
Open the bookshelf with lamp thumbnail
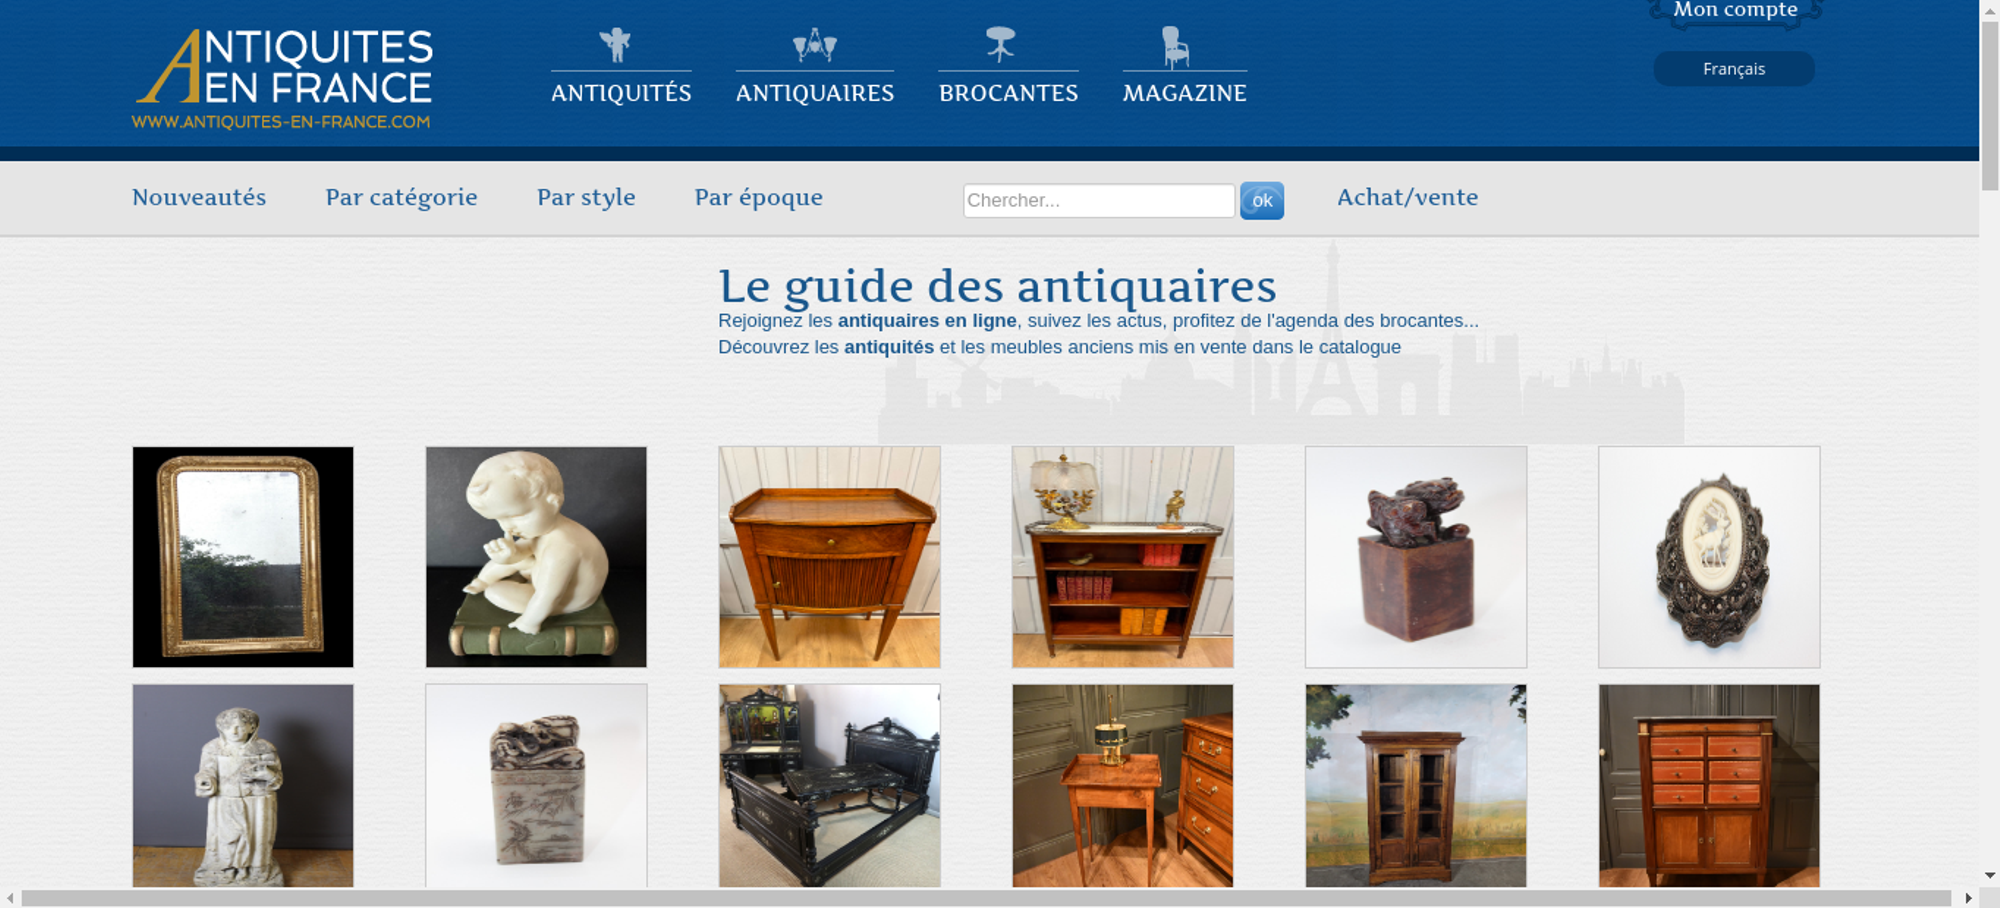coord(1122,557)
